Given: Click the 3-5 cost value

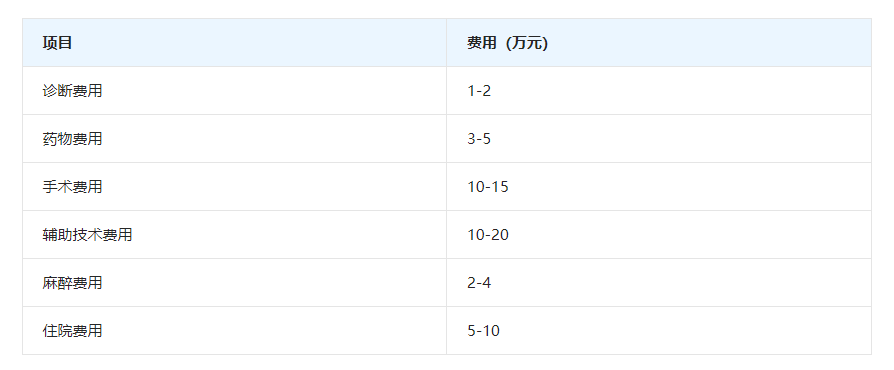Looking at the screenshot, I should [x=479, y=139].
